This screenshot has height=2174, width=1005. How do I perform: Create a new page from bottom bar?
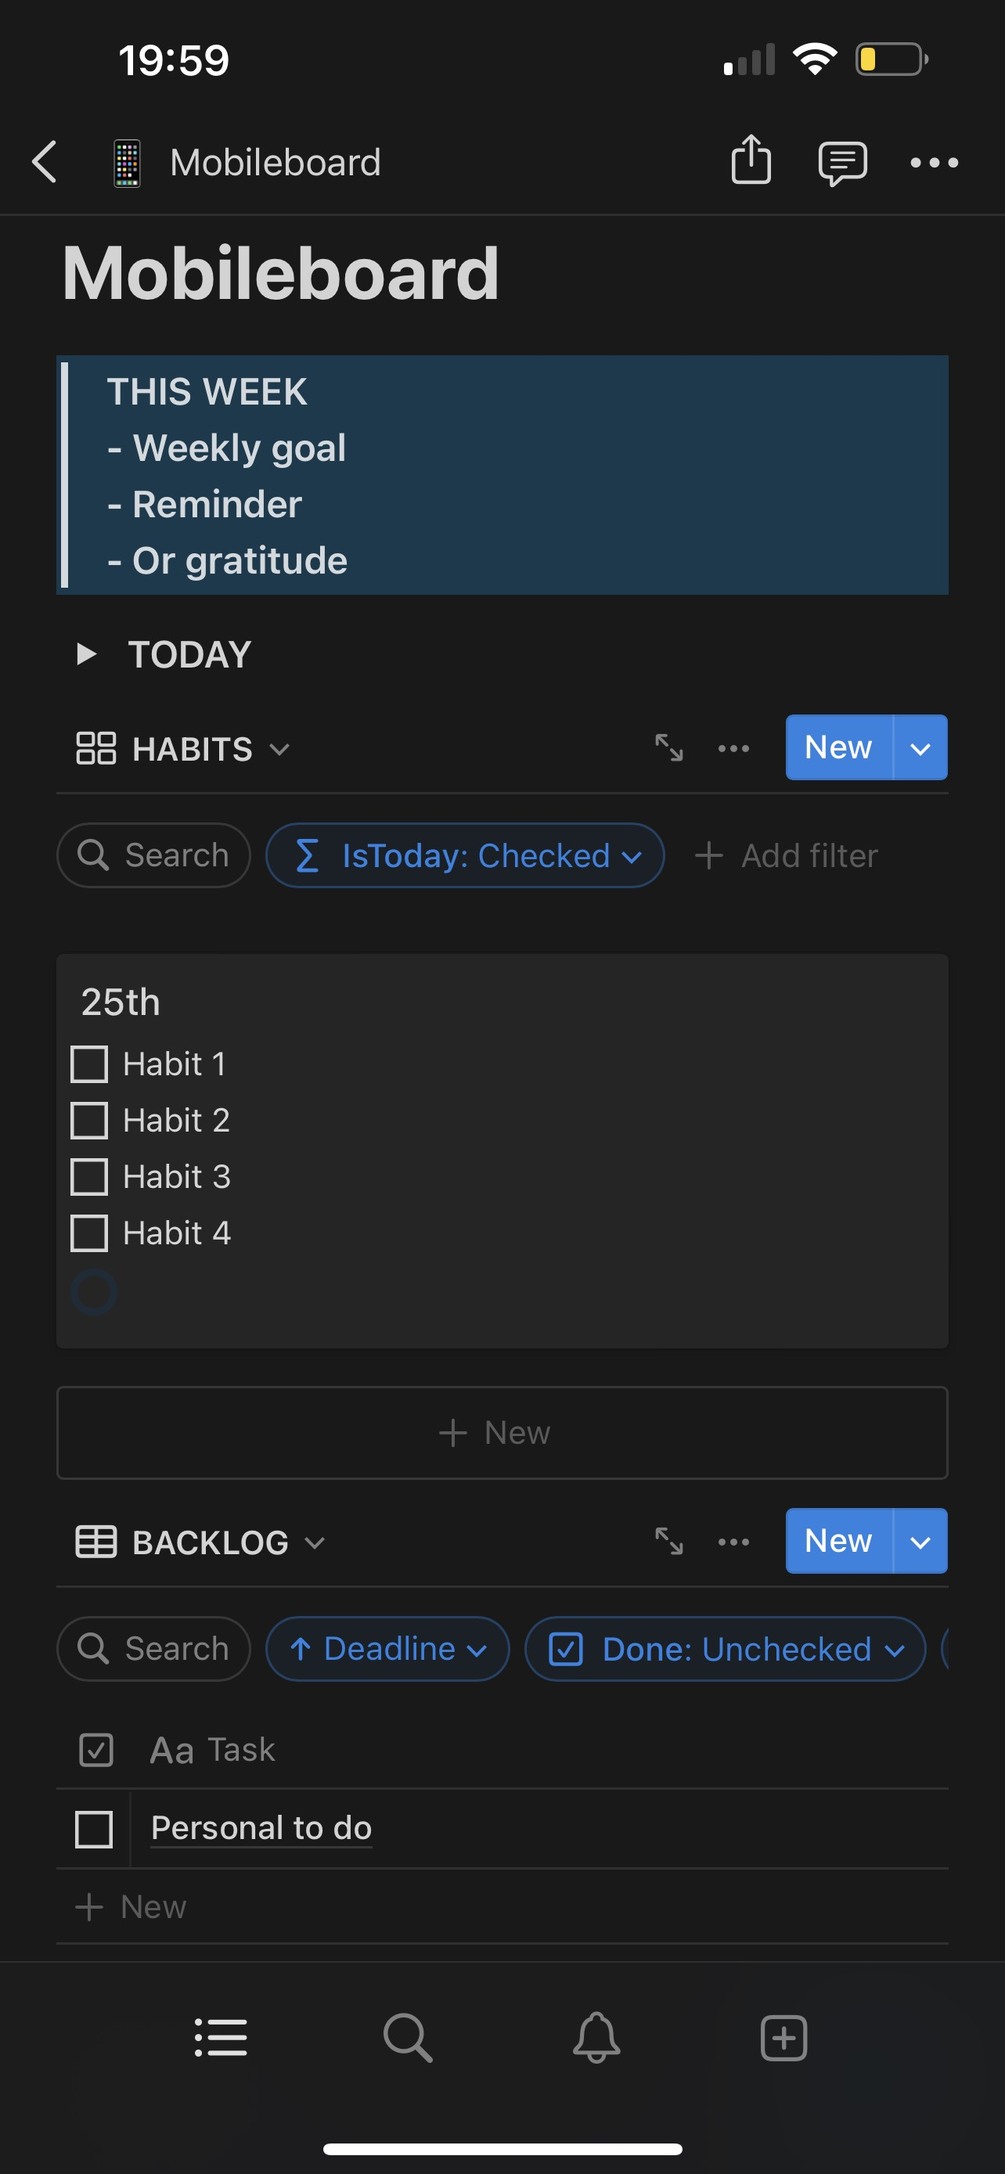point(783,2037)
